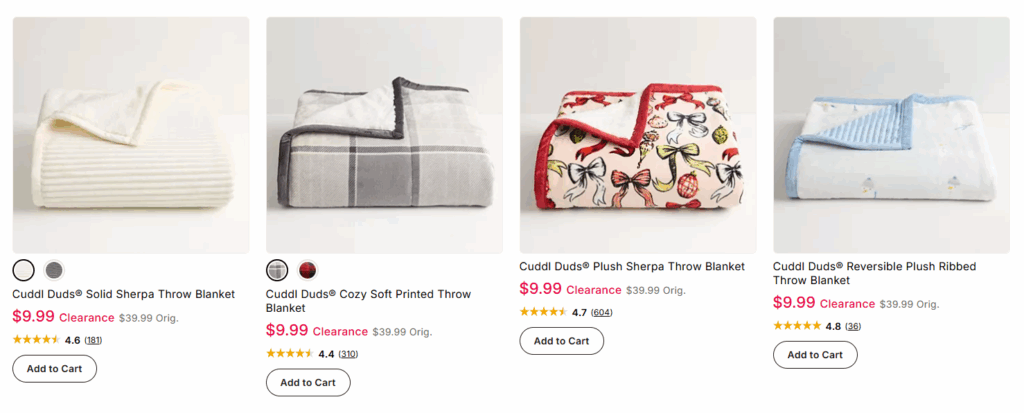
Task: Add the Reversible Plush Ribbed Throw to cart
Action: pos(814,355)
